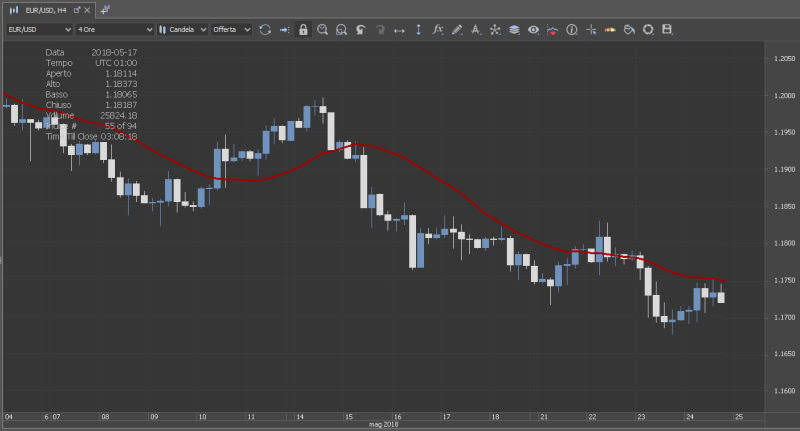The height and width of the screenshot is (431, 800).
Task: Select the text annotation tool
Action: tap(475, 30)
